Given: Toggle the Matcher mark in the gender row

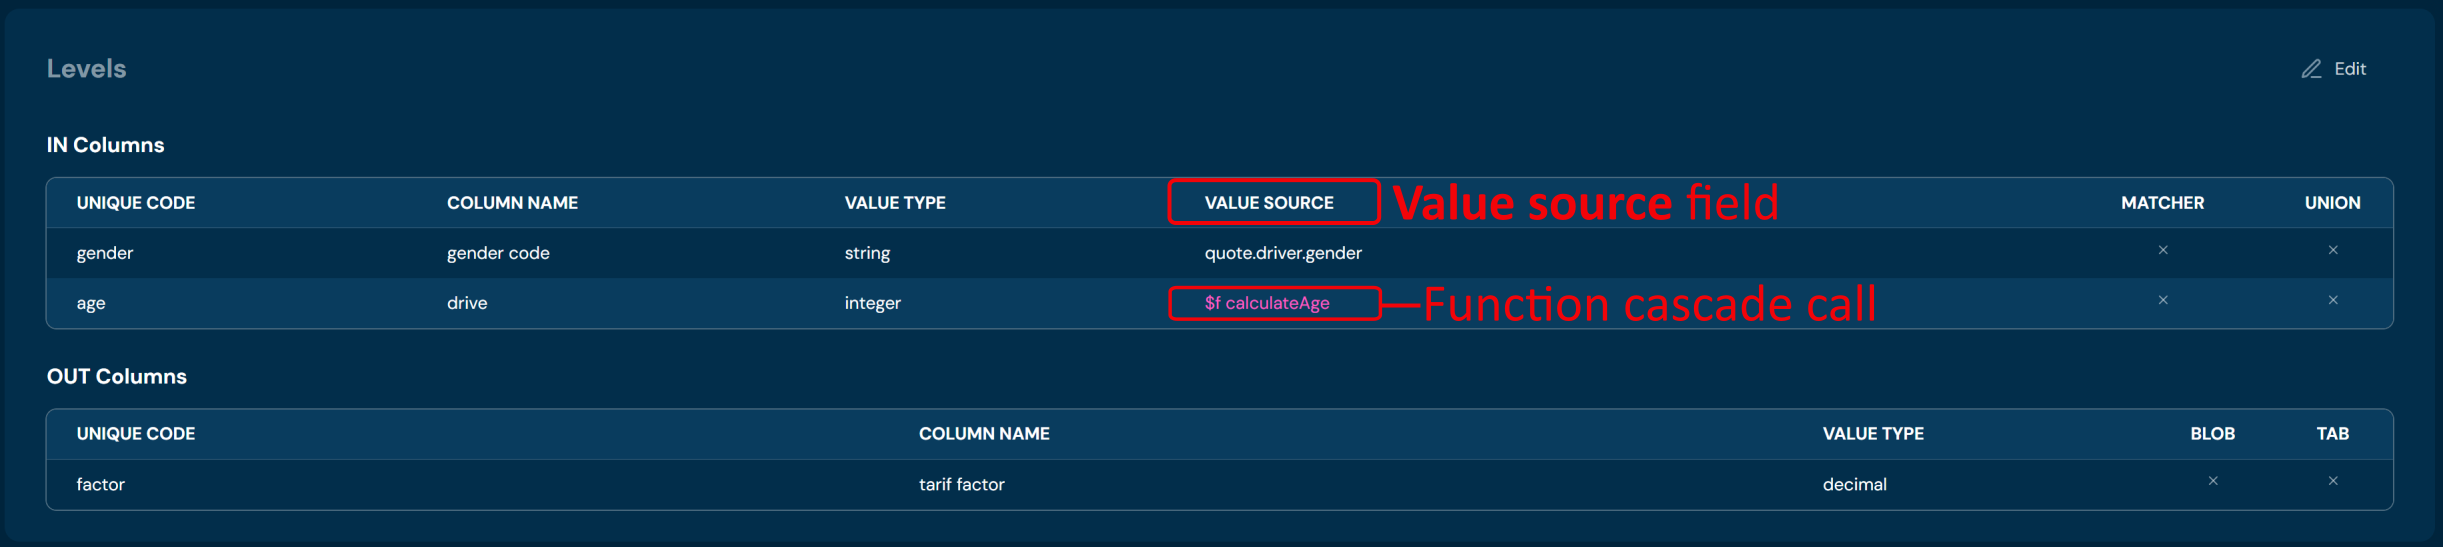Looking at the screenshot, I should click(2163, 251).
